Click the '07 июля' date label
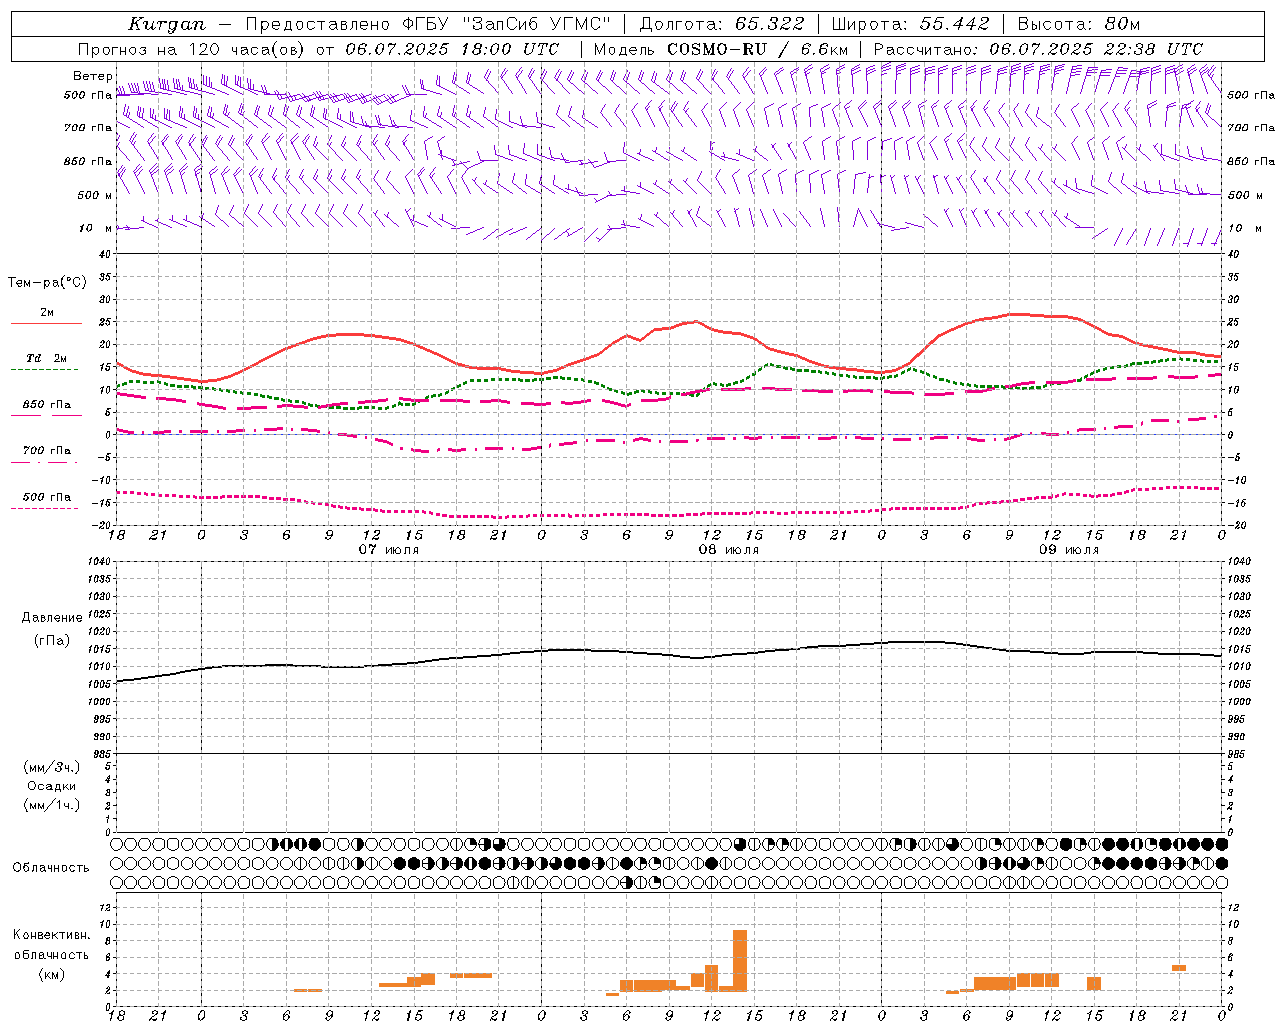1280x1024 pixels. [389, 550]
